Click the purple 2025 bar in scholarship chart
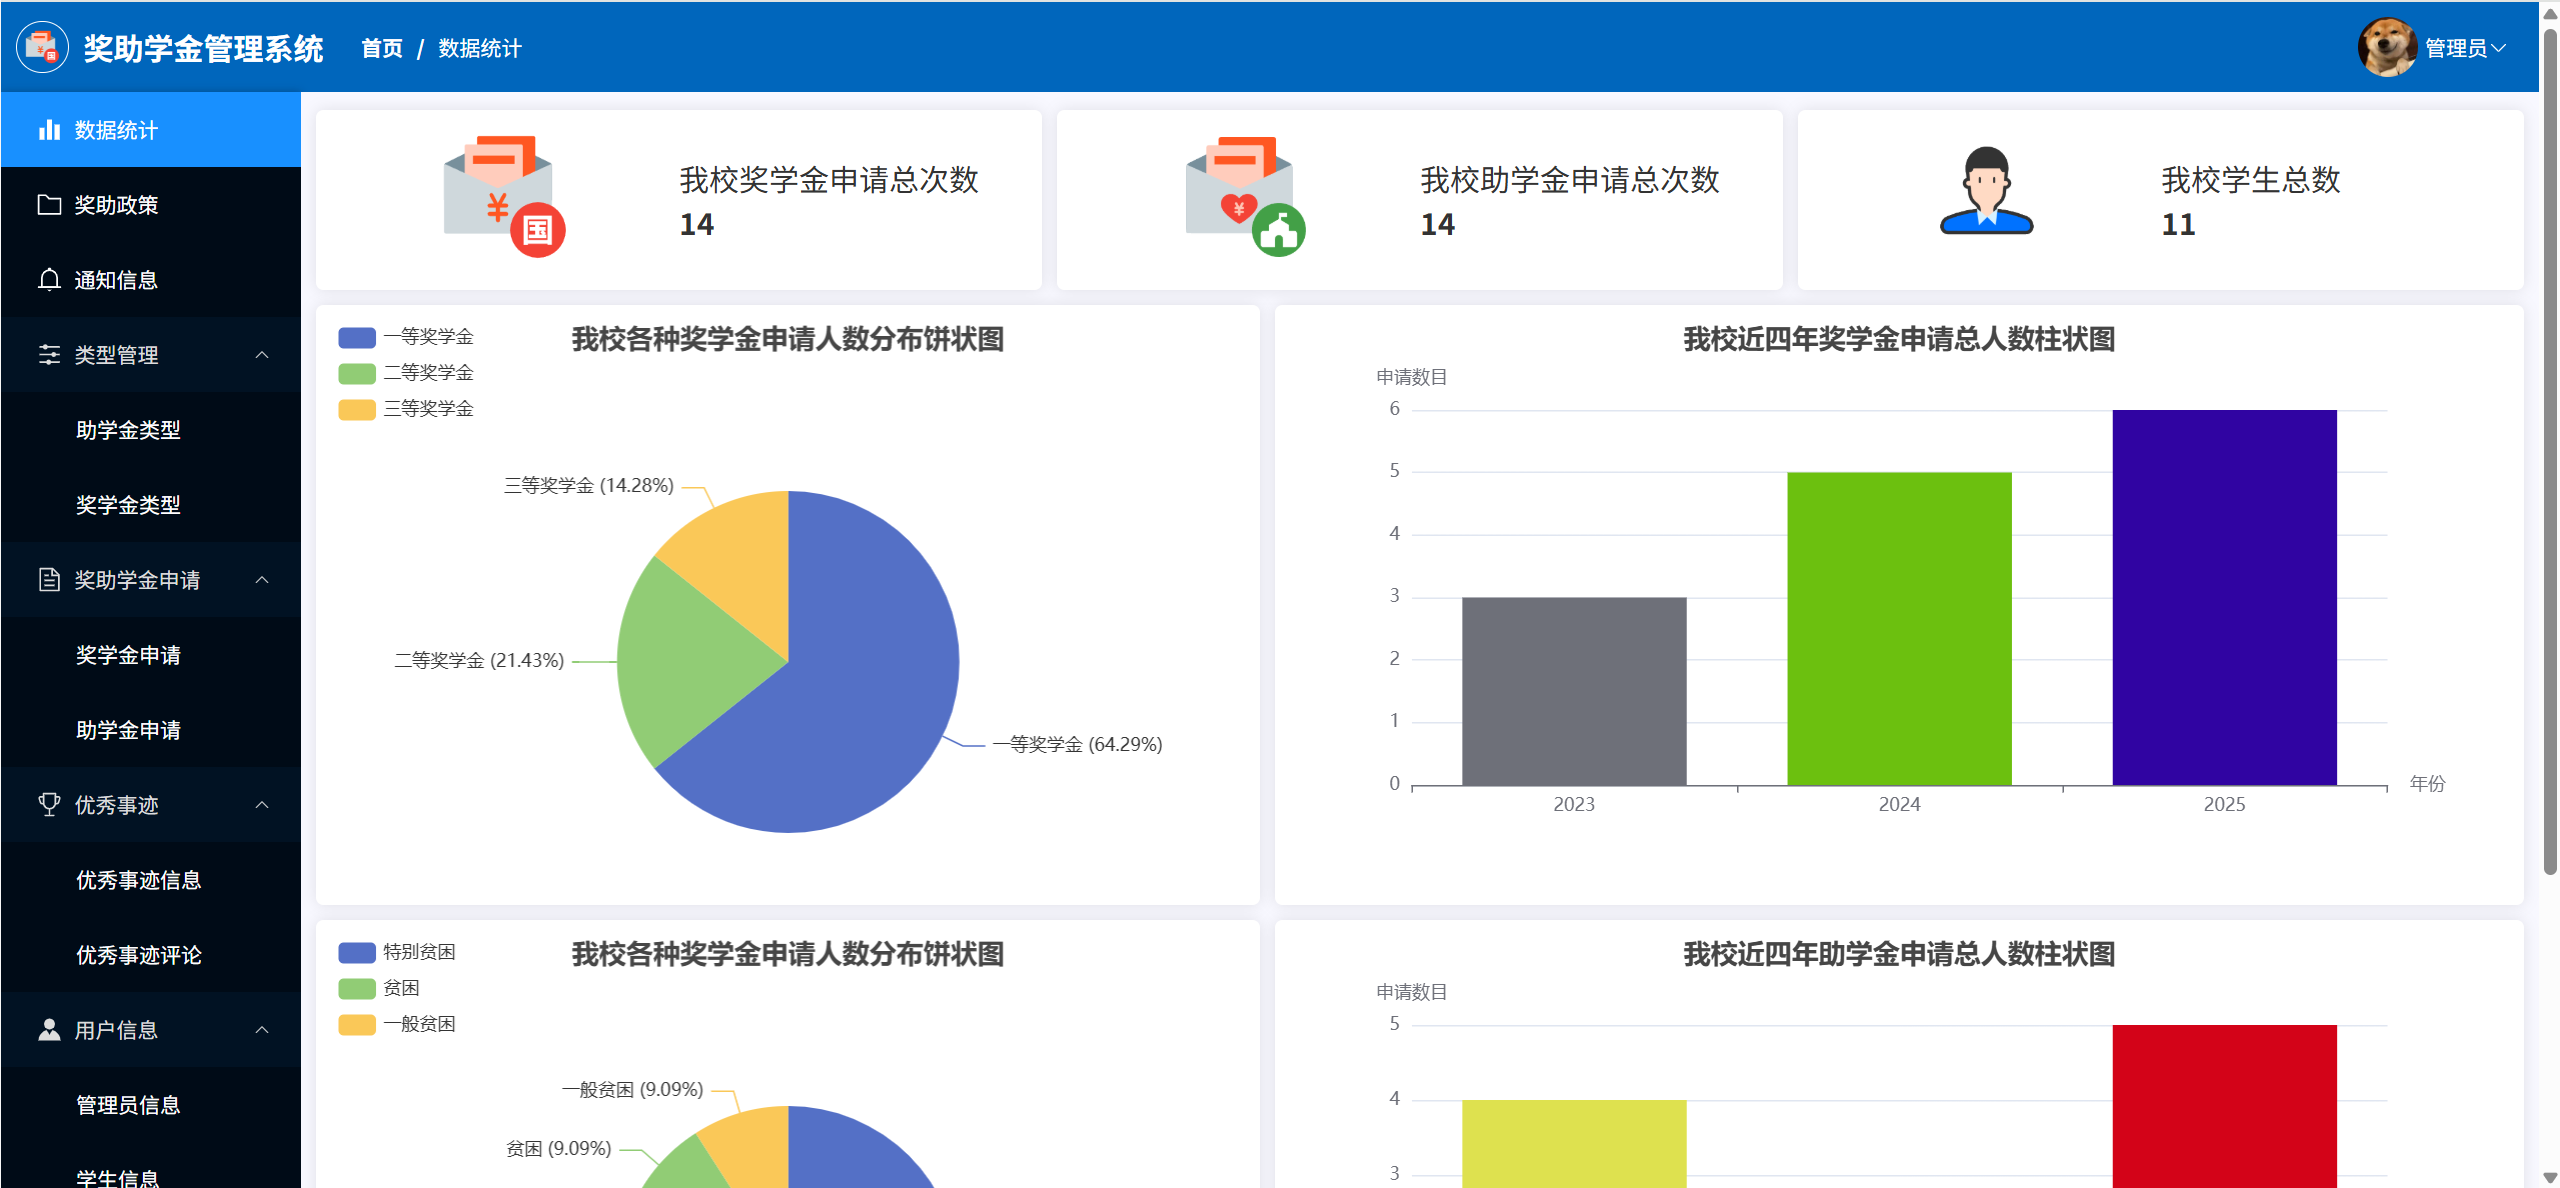The image size is (2560, 1188). (2224, 597)
